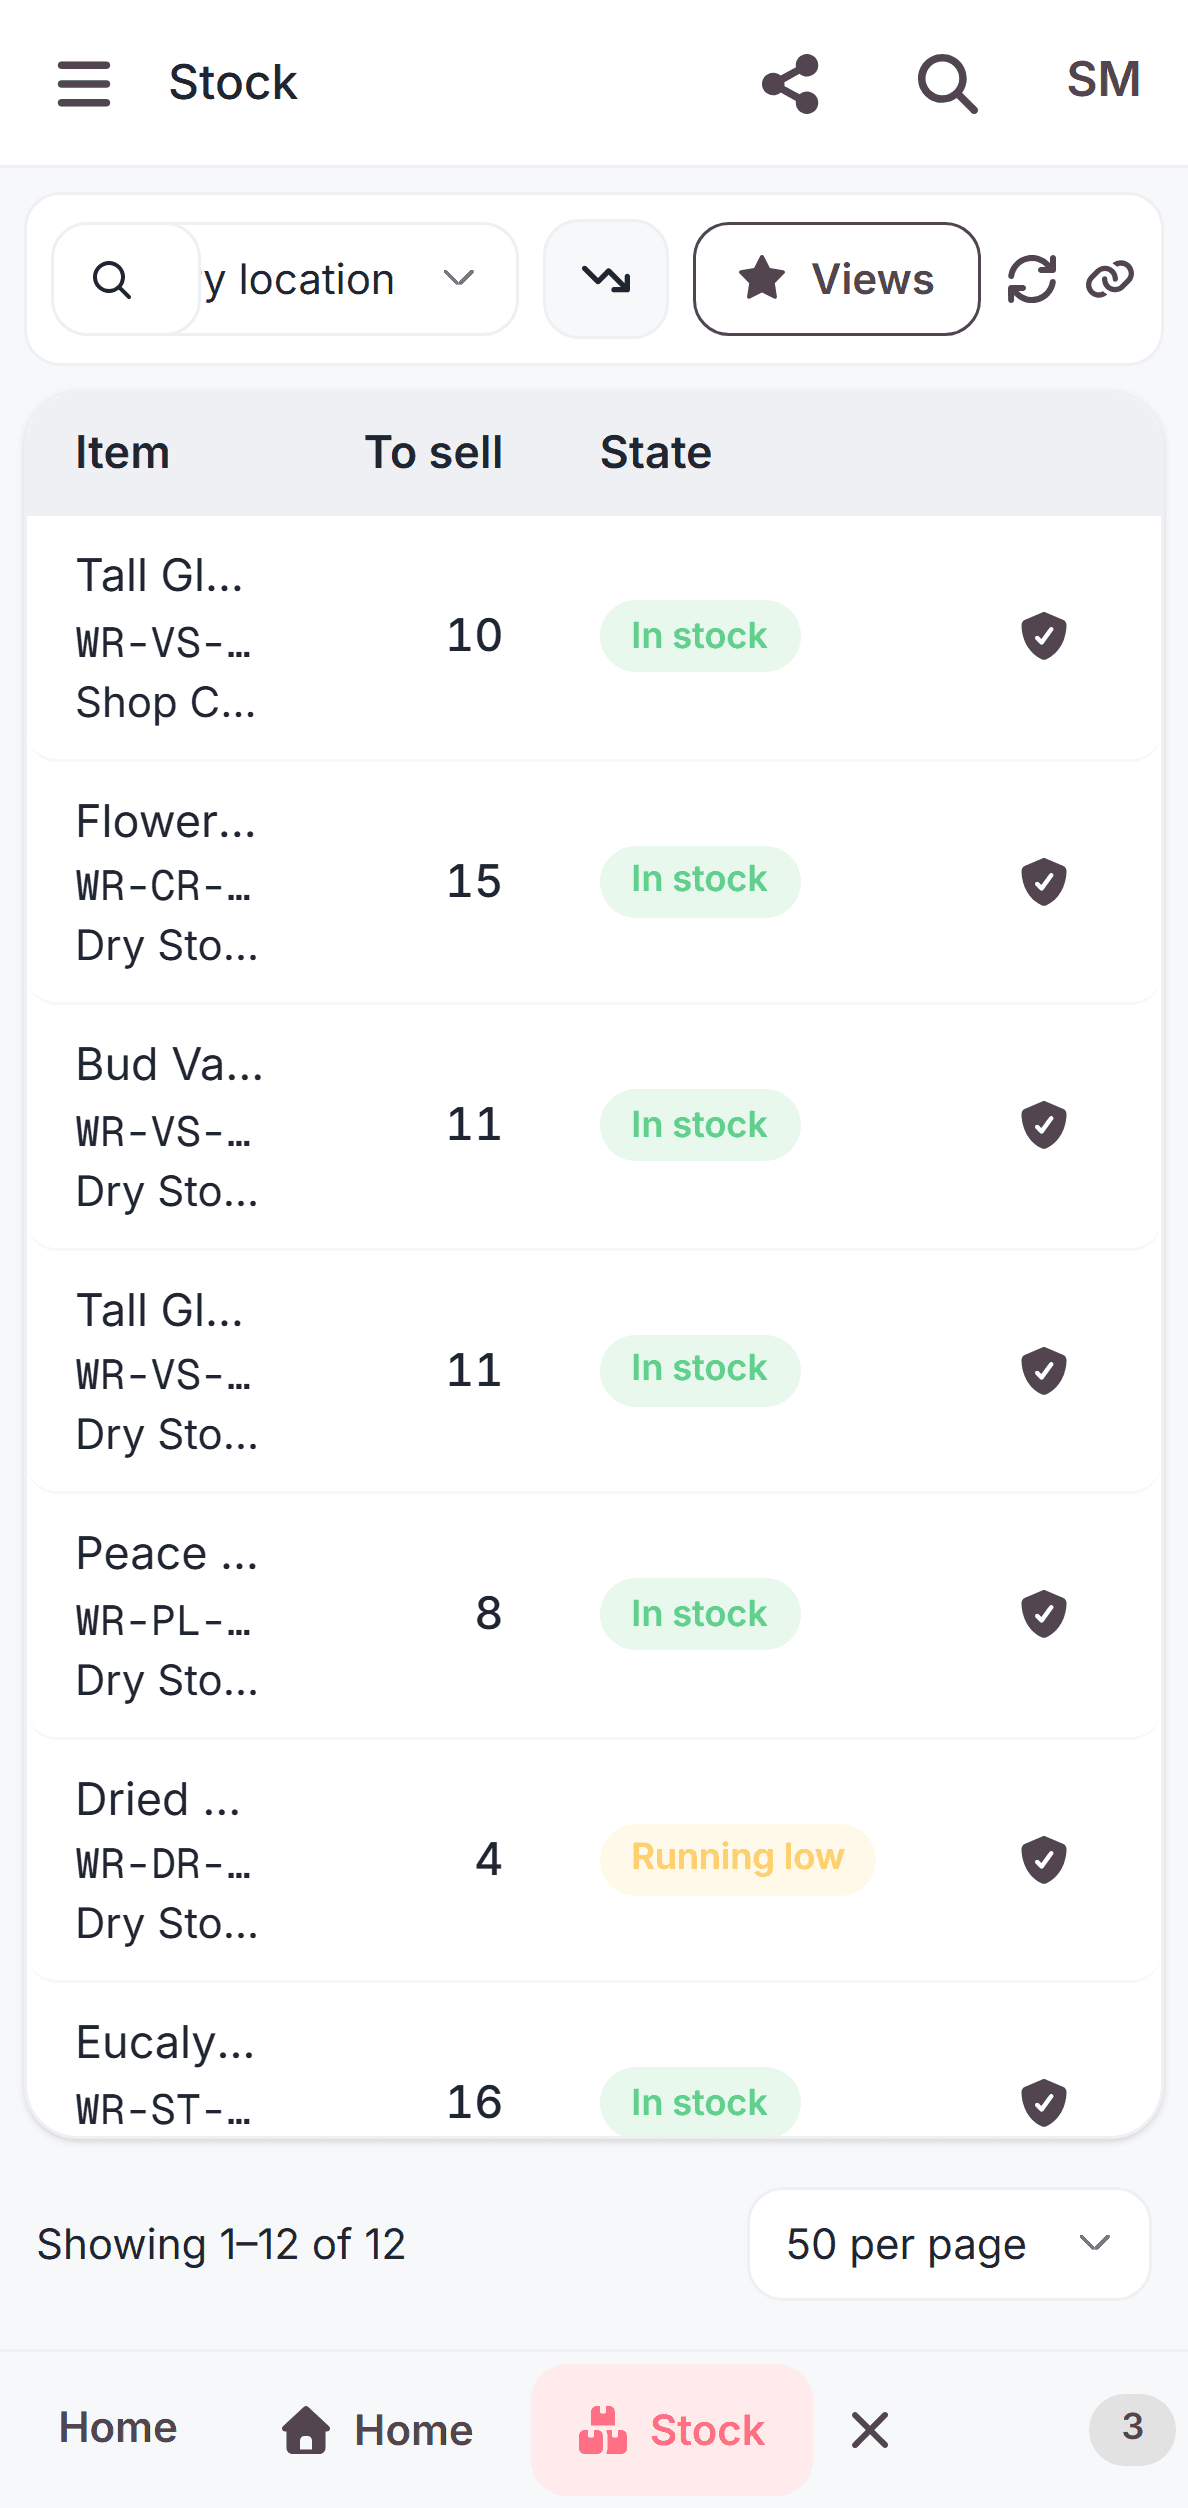Click shield icon on Peace row

1044,1613
